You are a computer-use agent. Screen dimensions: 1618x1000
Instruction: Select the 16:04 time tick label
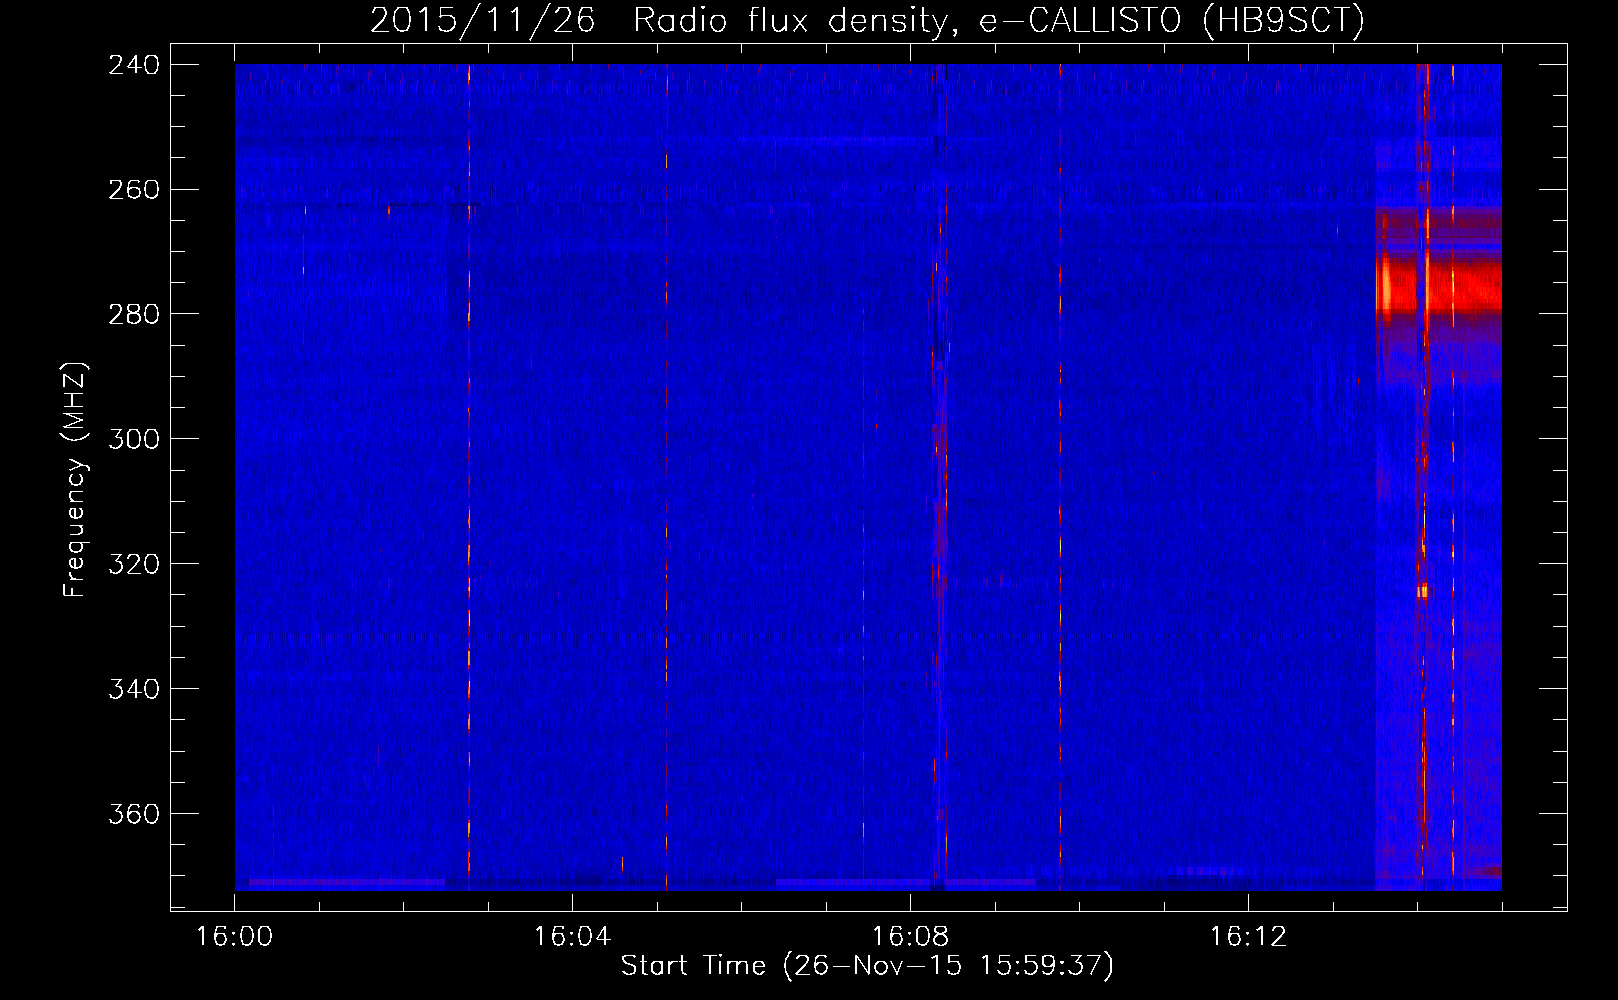tap(572, 937)
